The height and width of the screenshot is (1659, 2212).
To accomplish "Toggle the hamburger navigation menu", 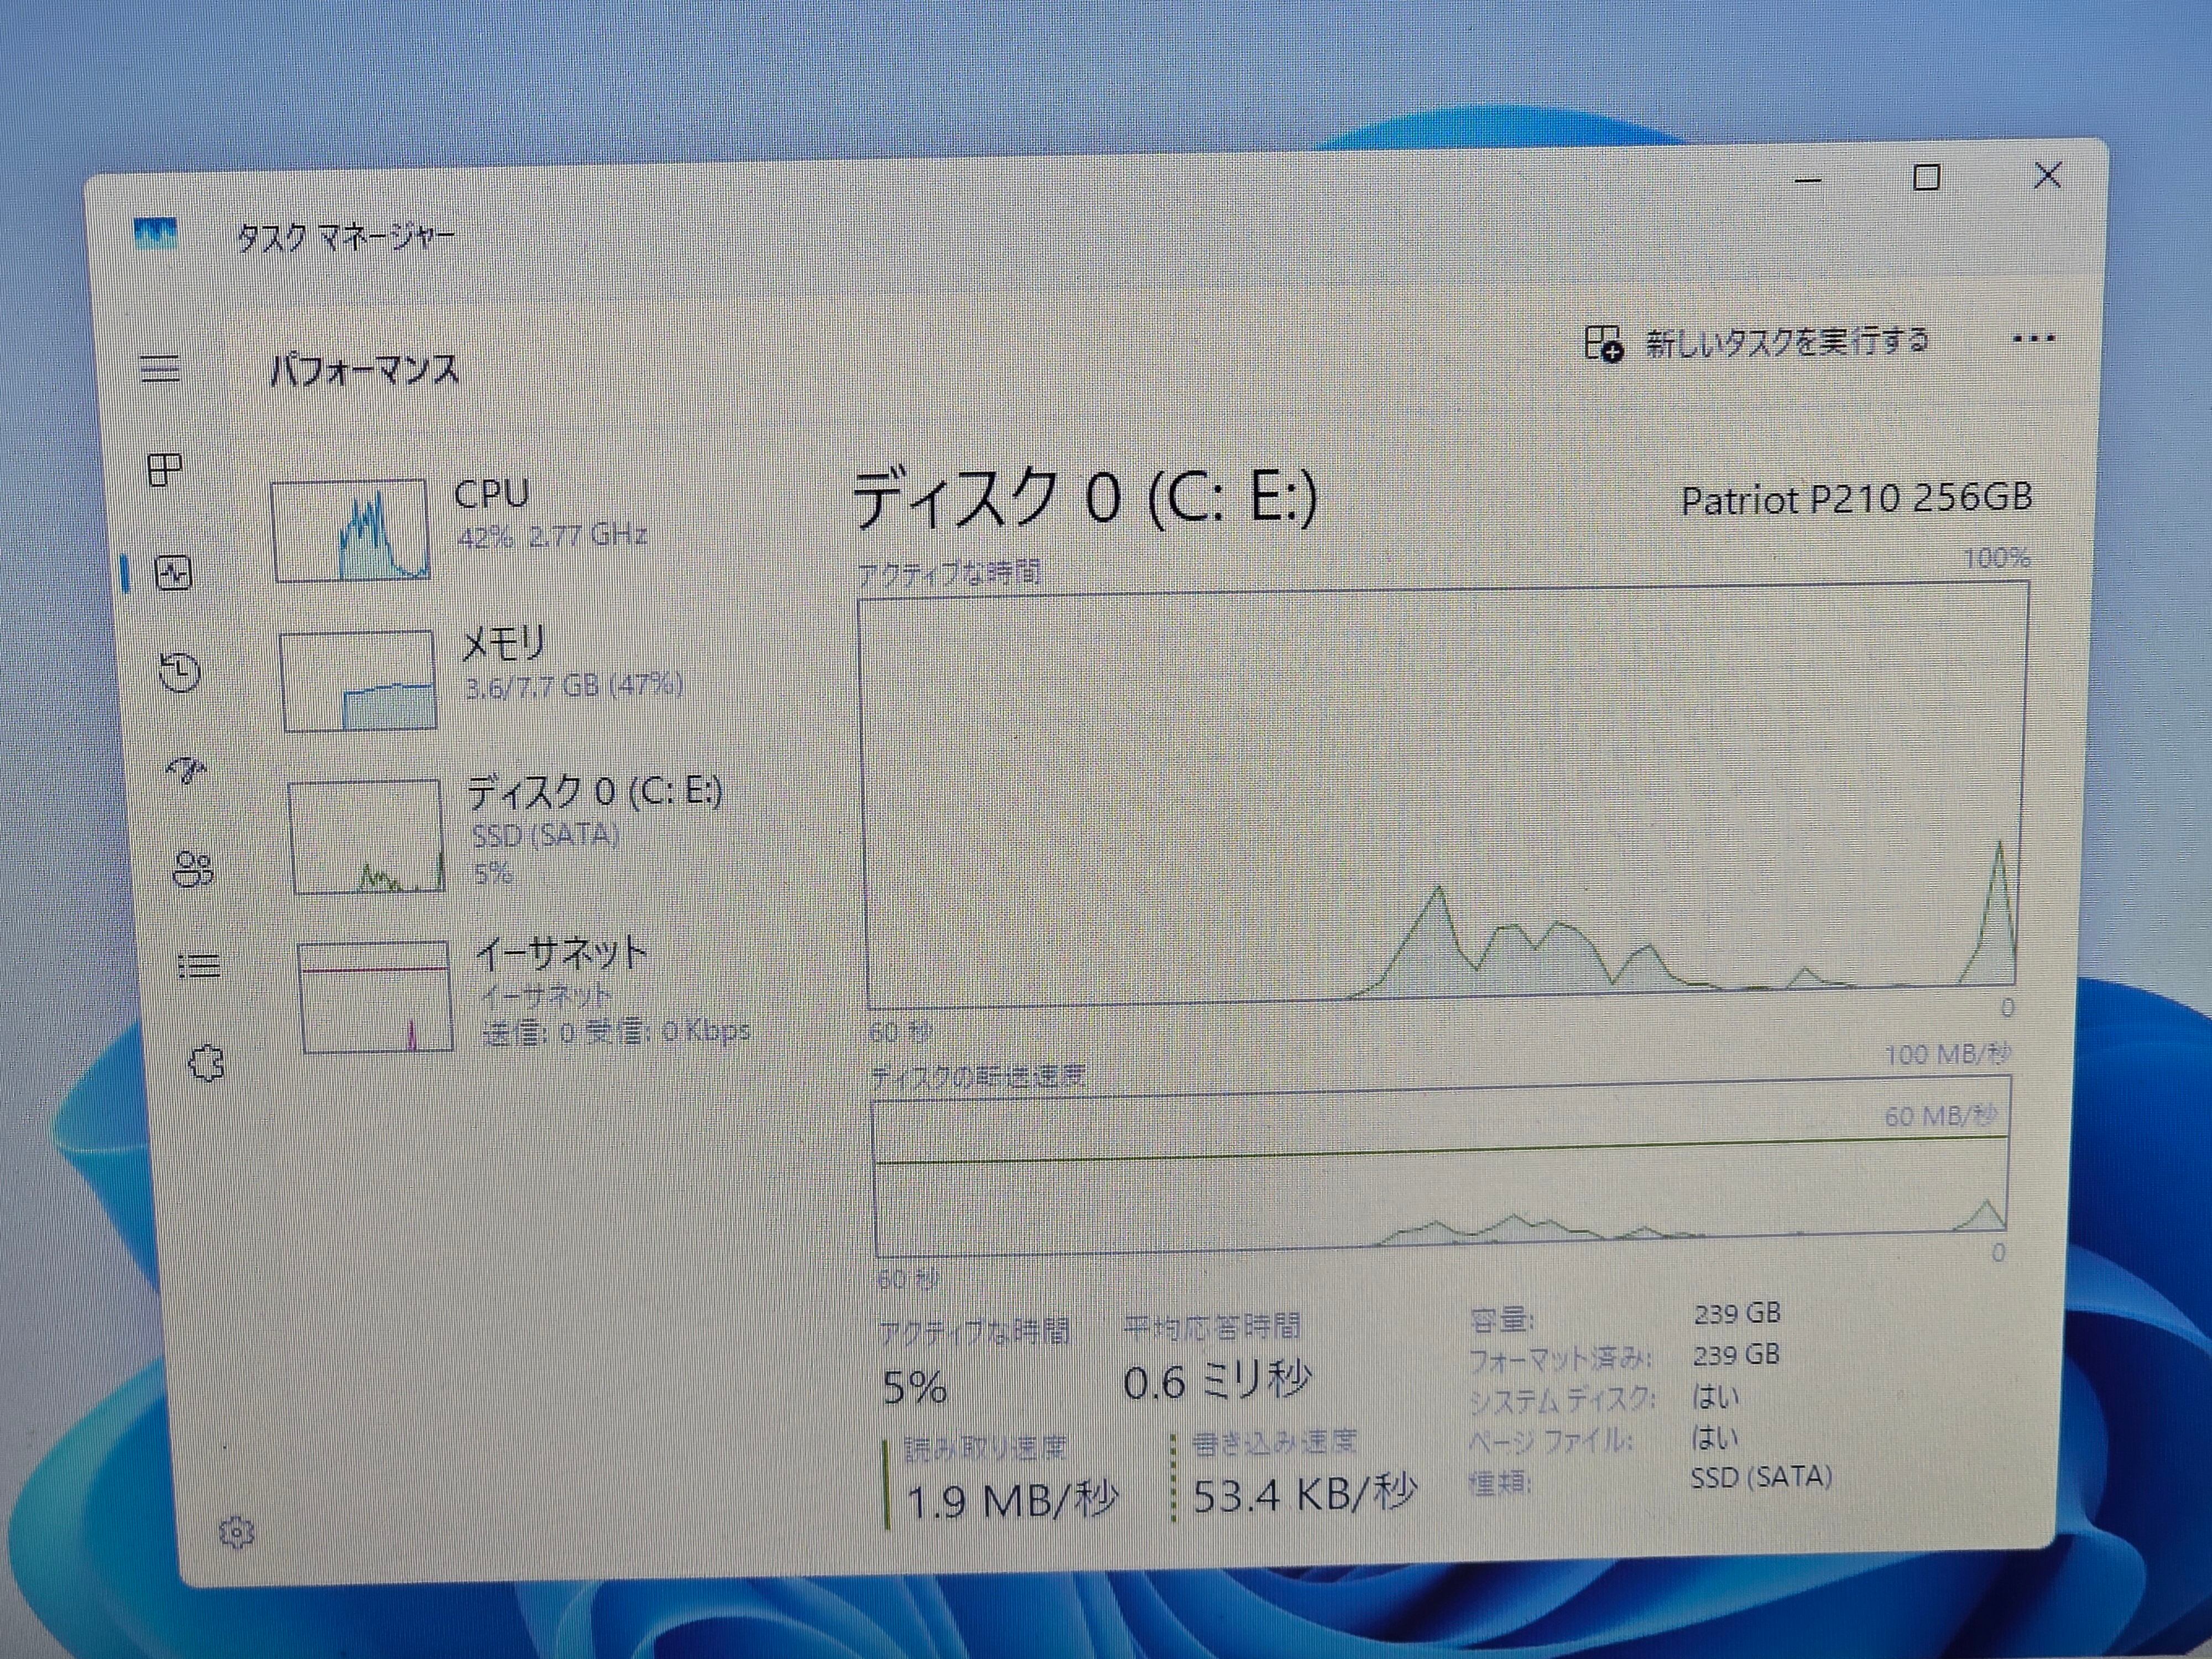I will click(x=160, y=368).
